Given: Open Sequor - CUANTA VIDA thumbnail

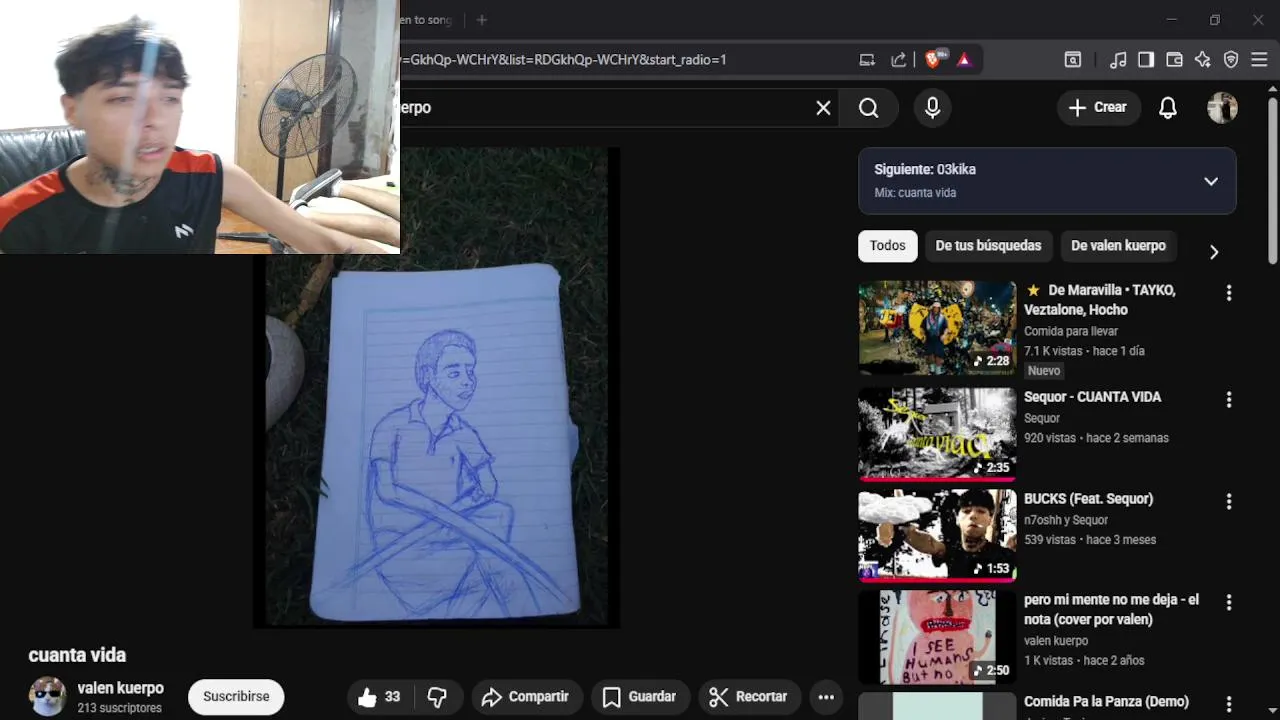Looking at the screenshot, I should click(x=937, y=433).
